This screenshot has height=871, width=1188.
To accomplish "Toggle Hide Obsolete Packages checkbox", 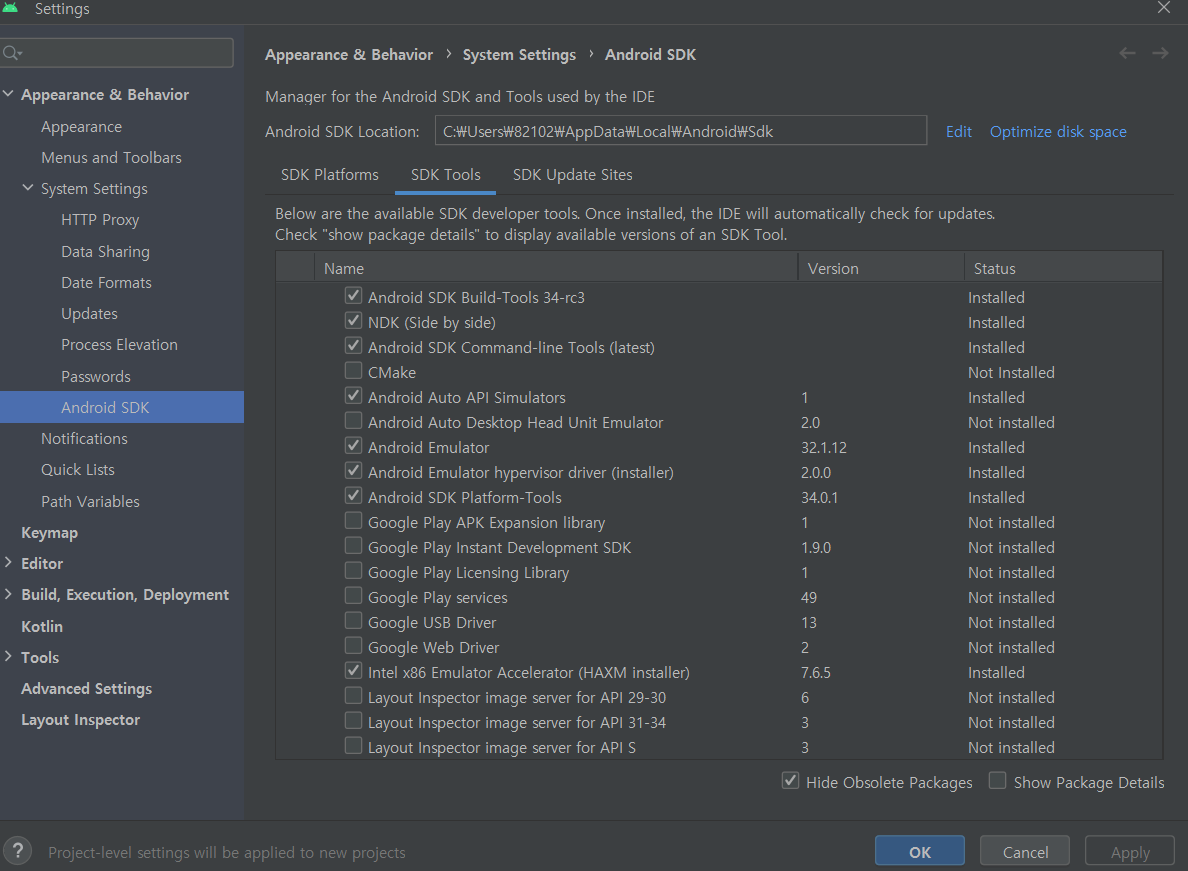I will coord(790,780).
